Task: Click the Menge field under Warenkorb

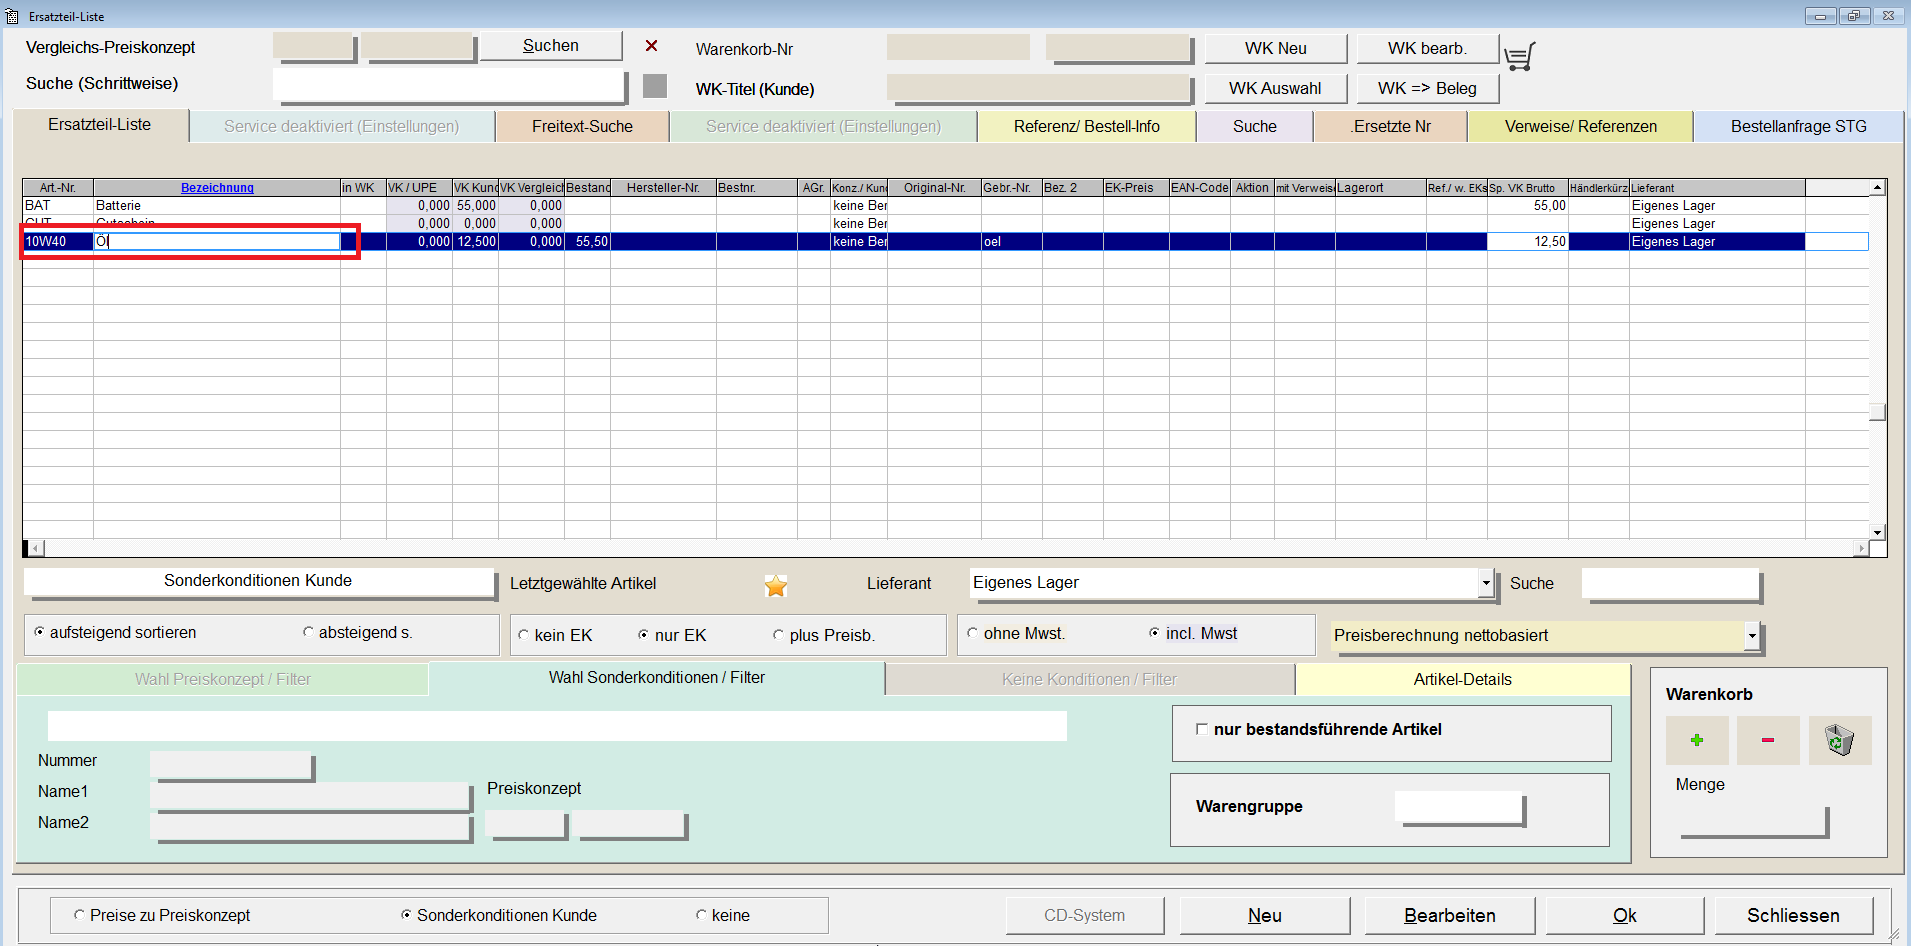Action: tap(1754, 820)
